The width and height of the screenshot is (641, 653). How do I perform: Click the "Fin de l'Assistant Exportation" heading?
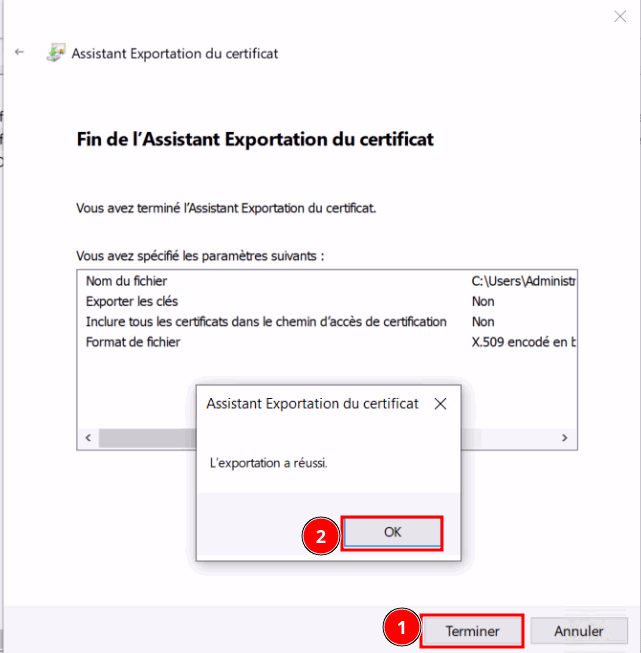[x=255, y=140]
